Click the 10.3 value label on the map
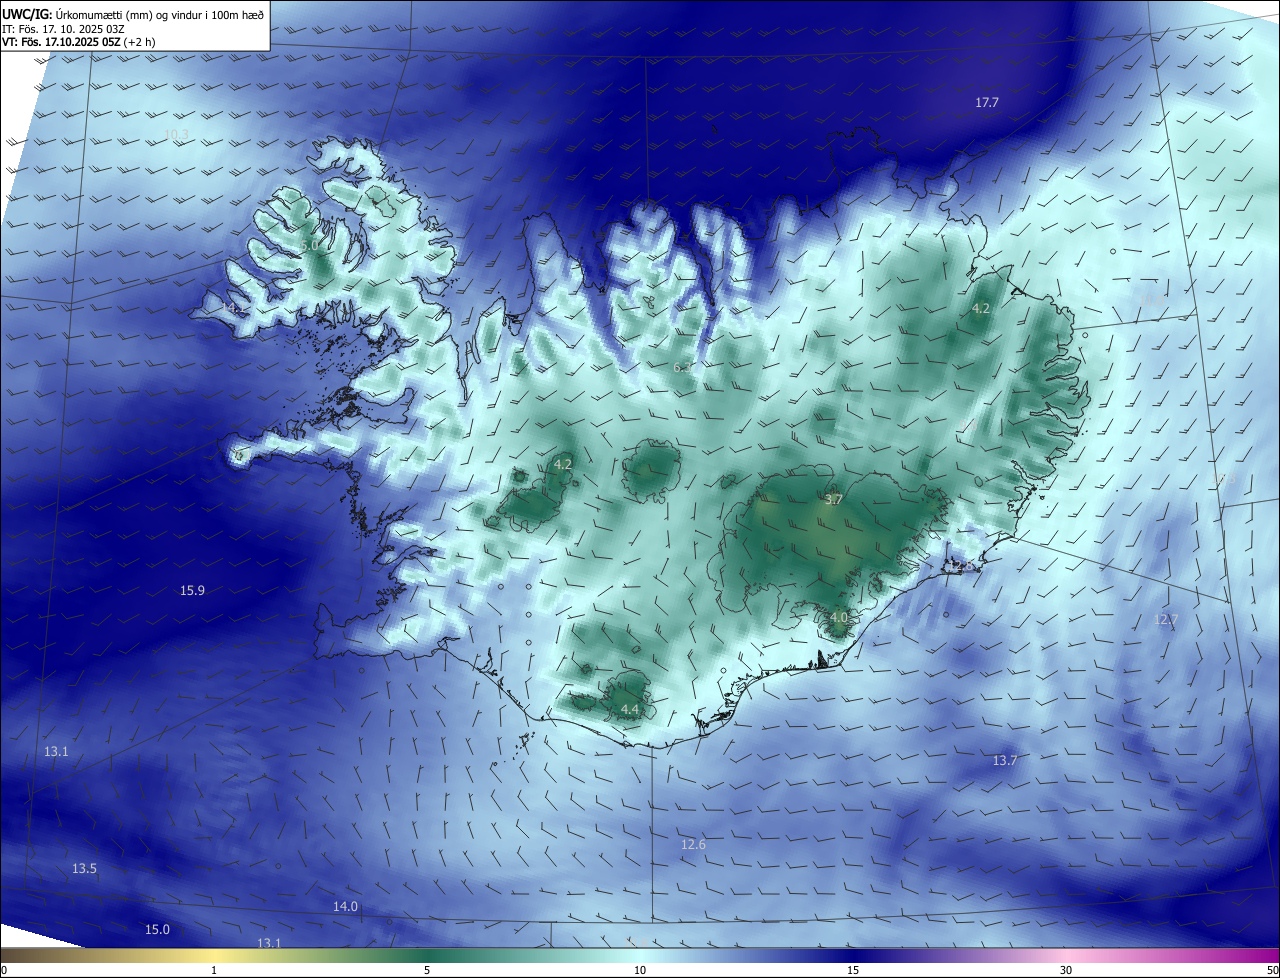 177,134
